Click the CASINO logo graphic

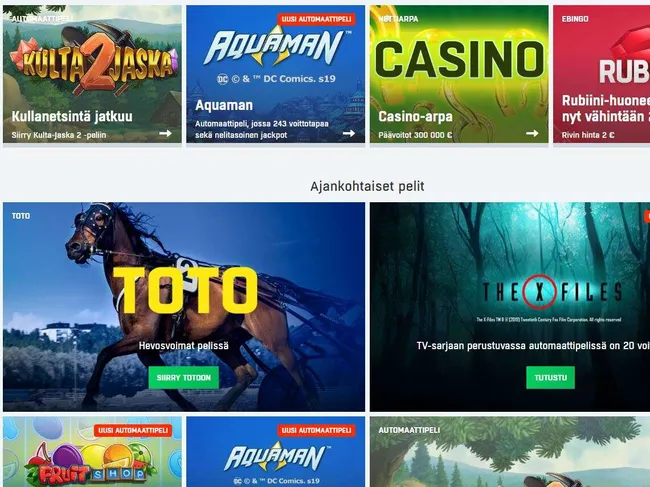coord(459,60)
